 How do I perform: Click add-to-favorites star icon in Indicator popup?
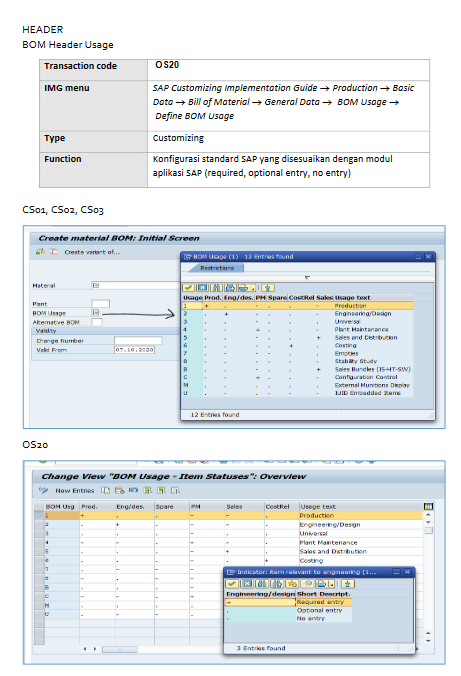coord(292,584)
